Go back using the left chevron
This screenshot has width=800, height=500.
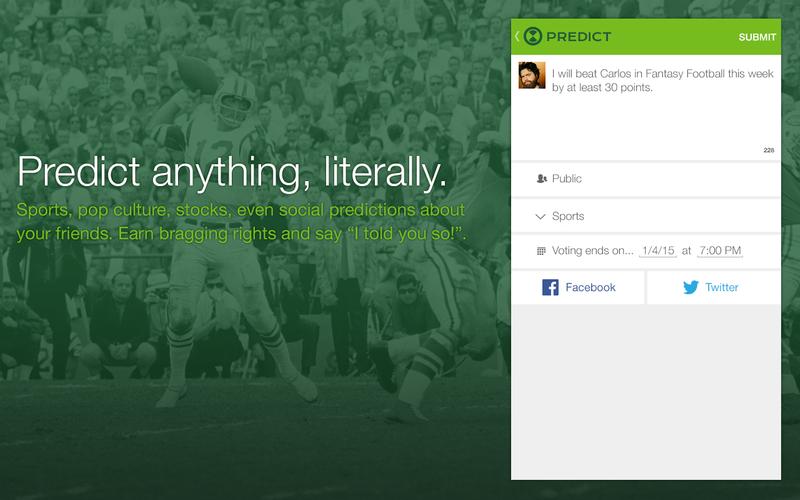[516, 37]
